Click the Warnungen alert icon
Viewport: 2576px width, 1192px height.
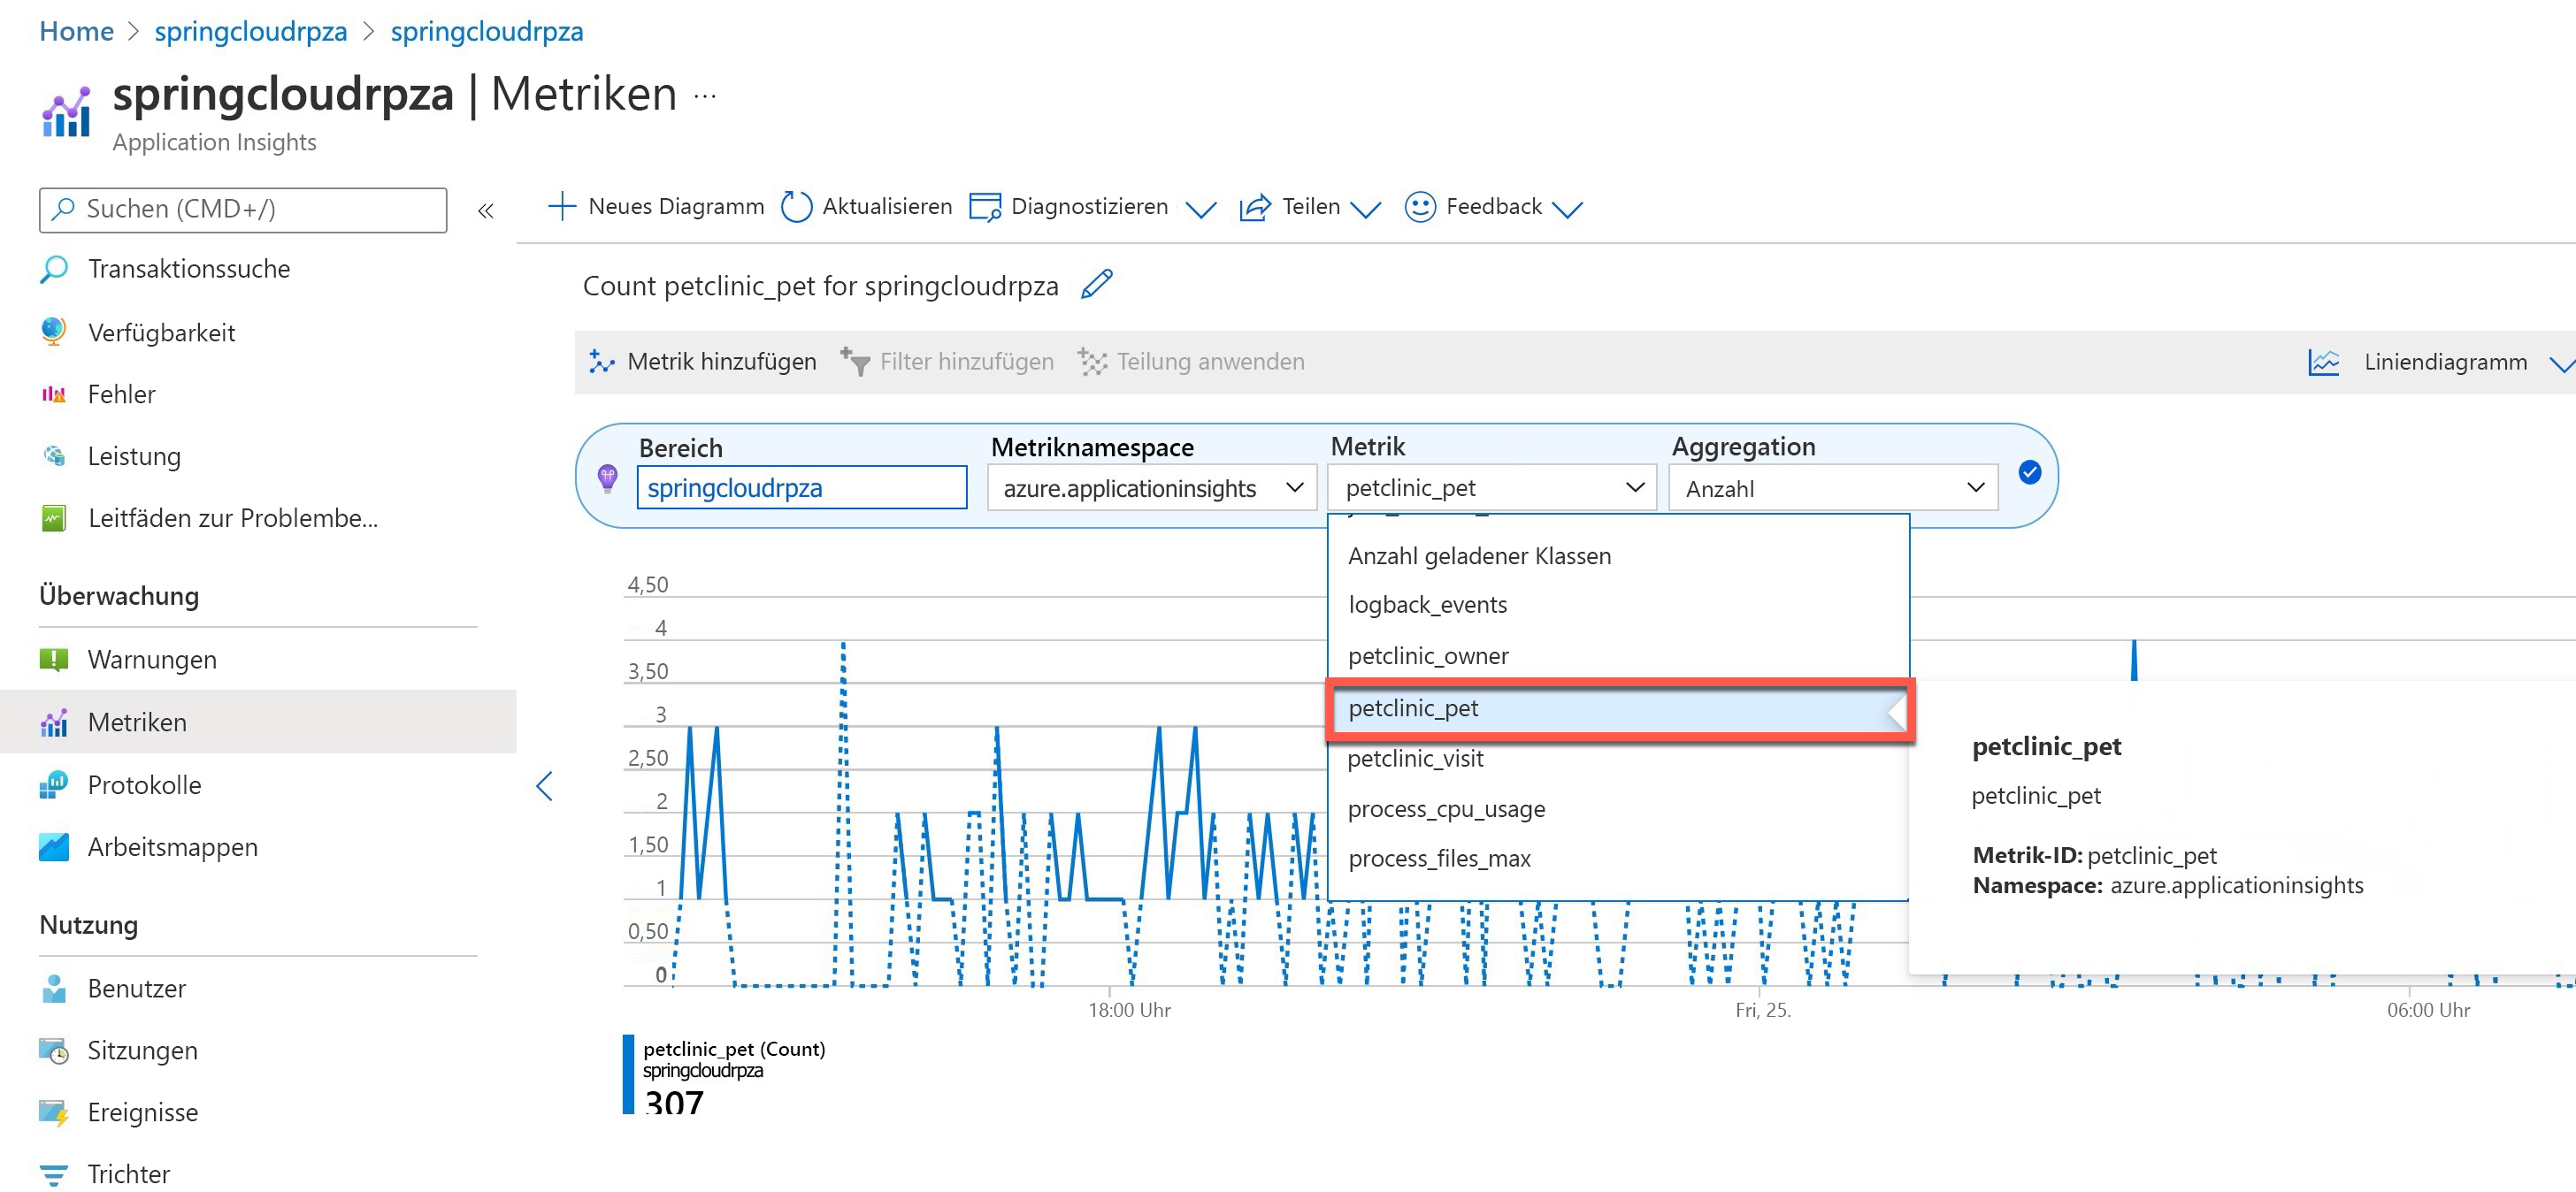pyautogui.click(x=54, y=660)
